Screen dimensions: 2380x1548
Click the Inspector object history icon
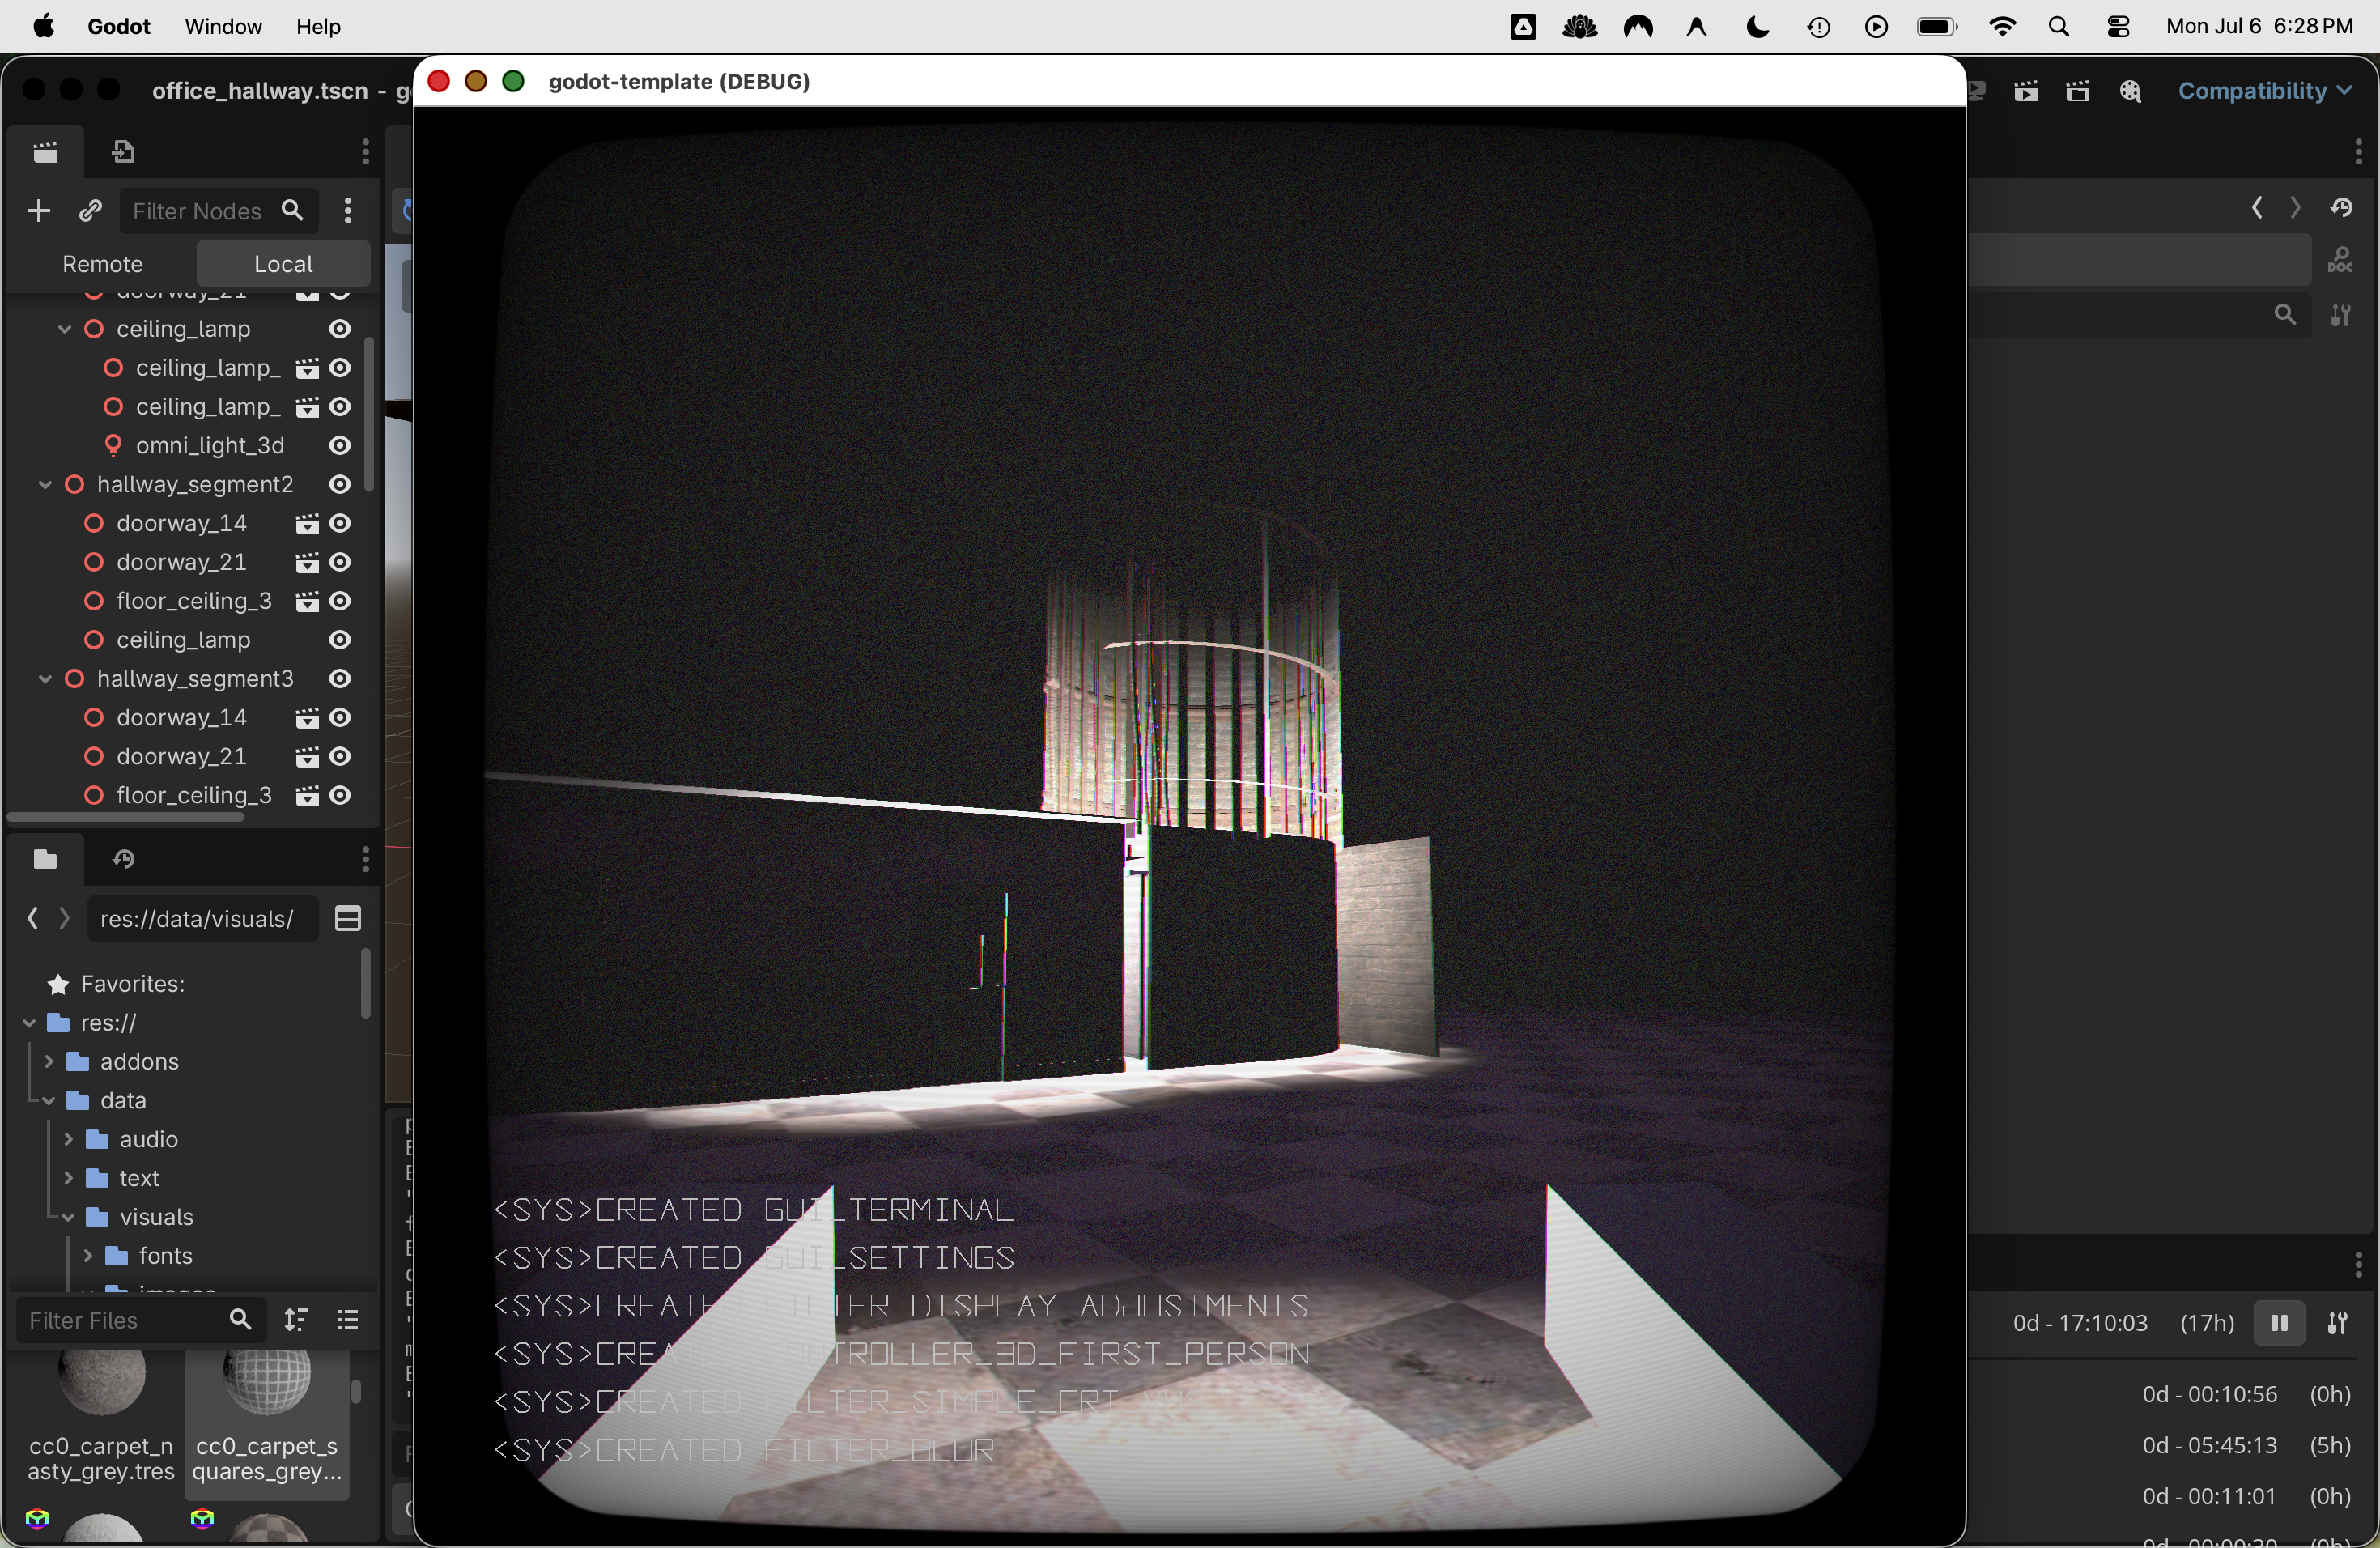point(2341,208)
